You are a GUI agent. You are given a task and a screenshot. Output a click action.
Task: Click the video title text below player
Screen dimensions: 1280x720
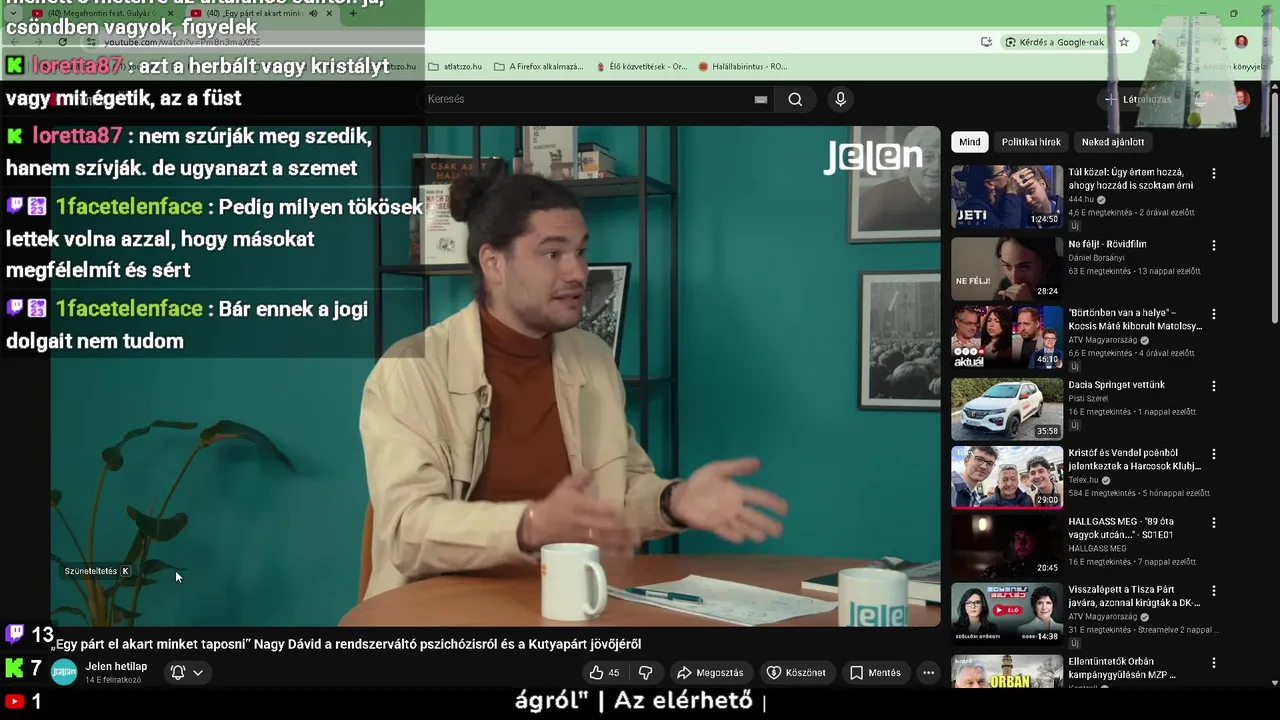(x=346, y=644)
